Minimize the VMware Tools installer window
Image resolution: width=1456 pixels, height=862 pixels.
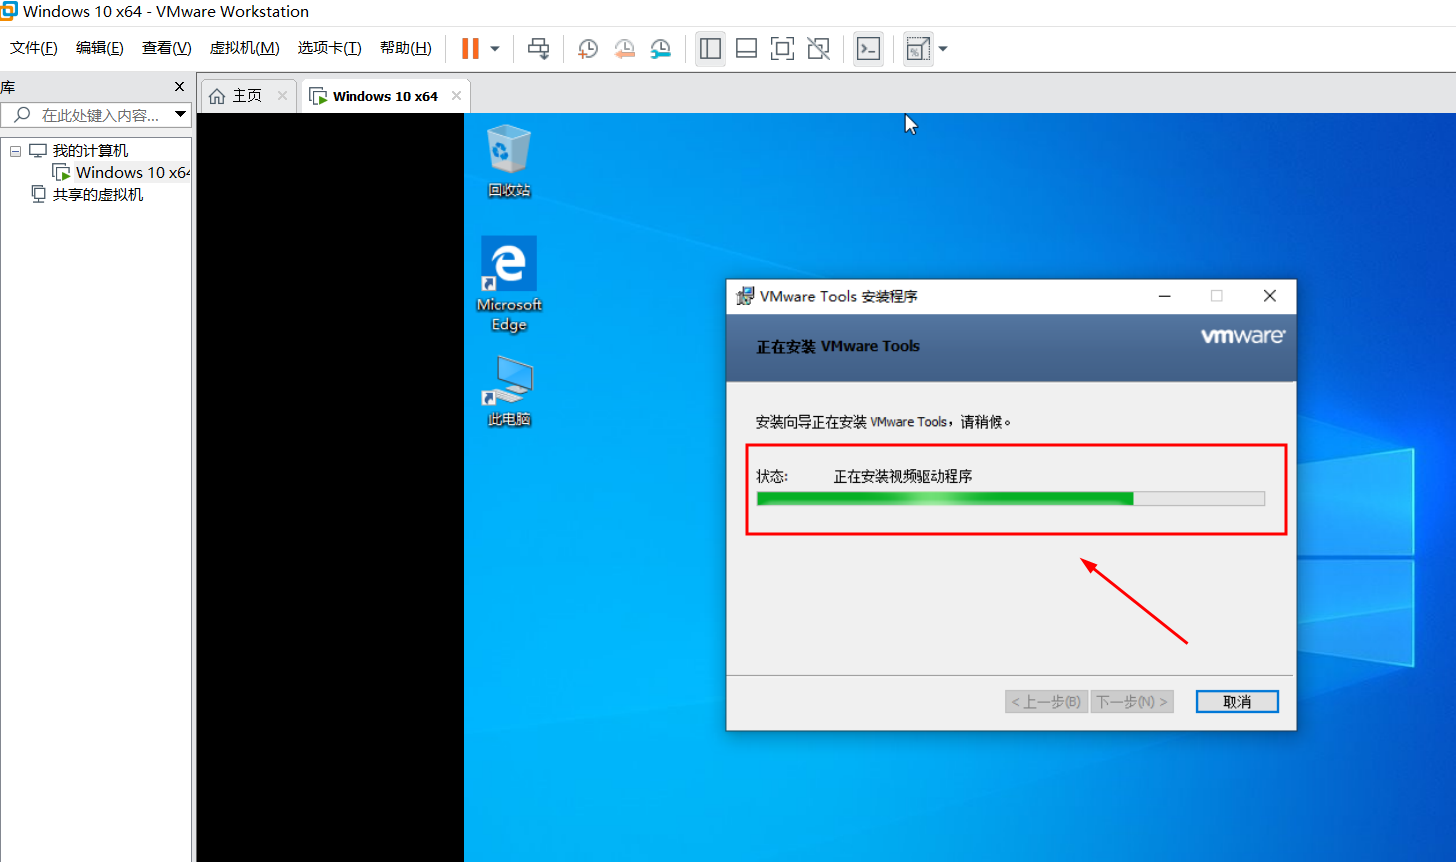point(1165,296)
